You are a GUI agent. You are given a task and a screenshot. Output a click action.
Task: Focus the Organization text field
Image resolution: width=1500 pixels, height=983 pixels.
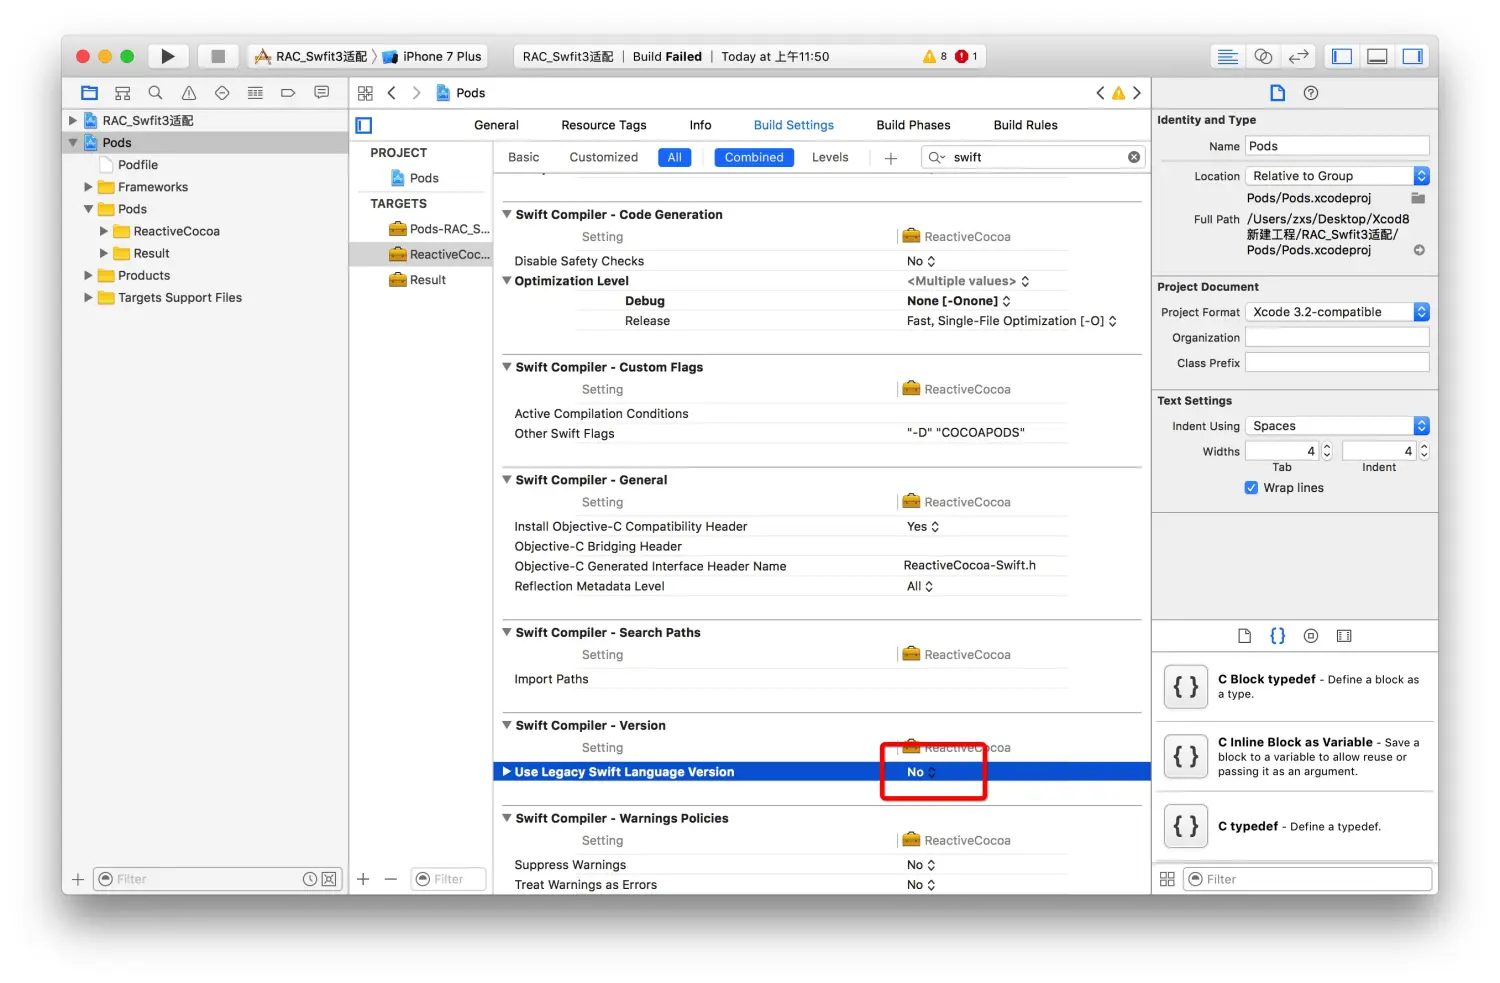click(x=1337, y=338)
